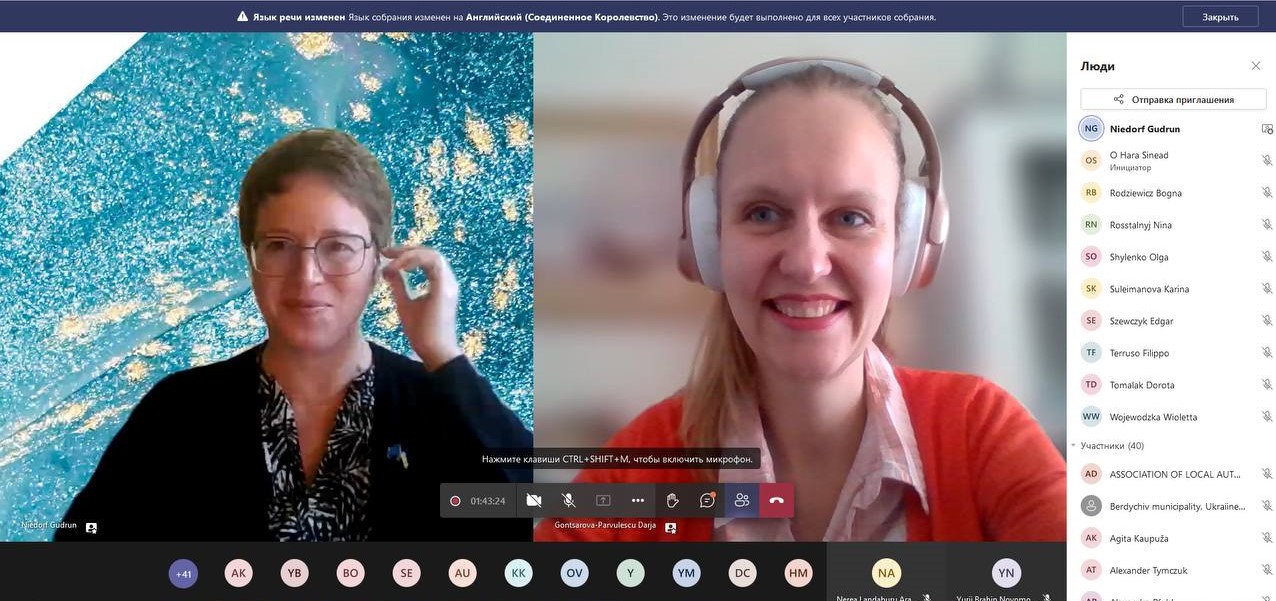This screenshot has width=1276, height=601.
Task: Click the share screen icon
Action: click(x=603, y=500)
